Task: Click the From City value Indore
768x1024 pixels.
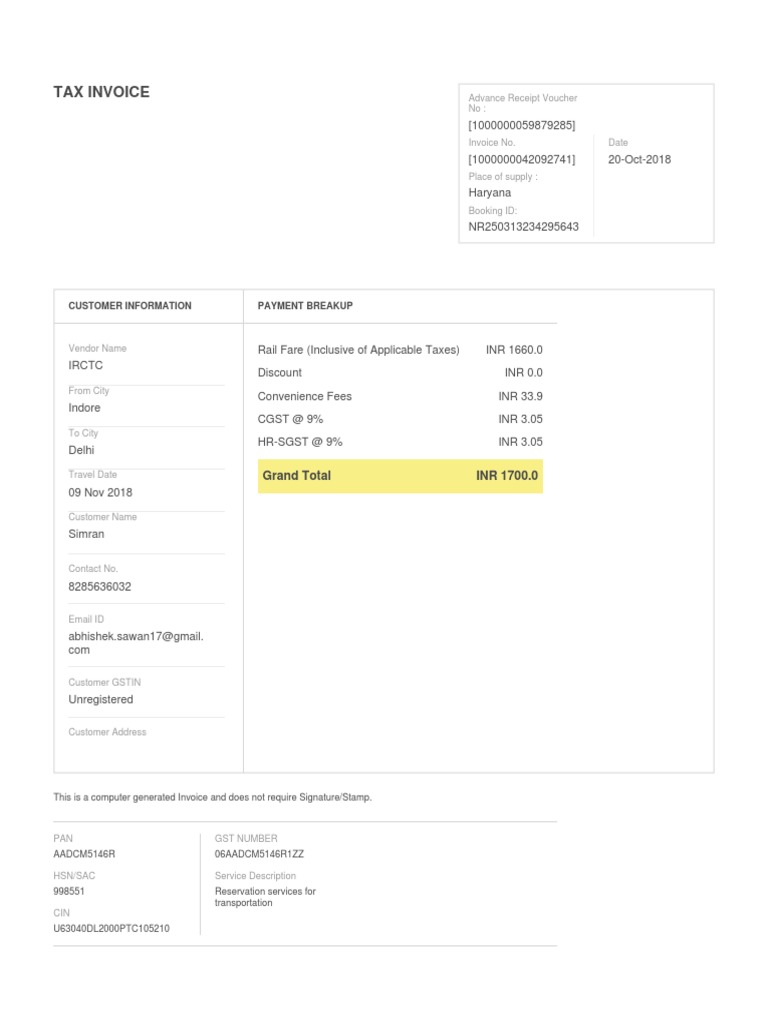Action: (x=85, y=408)
